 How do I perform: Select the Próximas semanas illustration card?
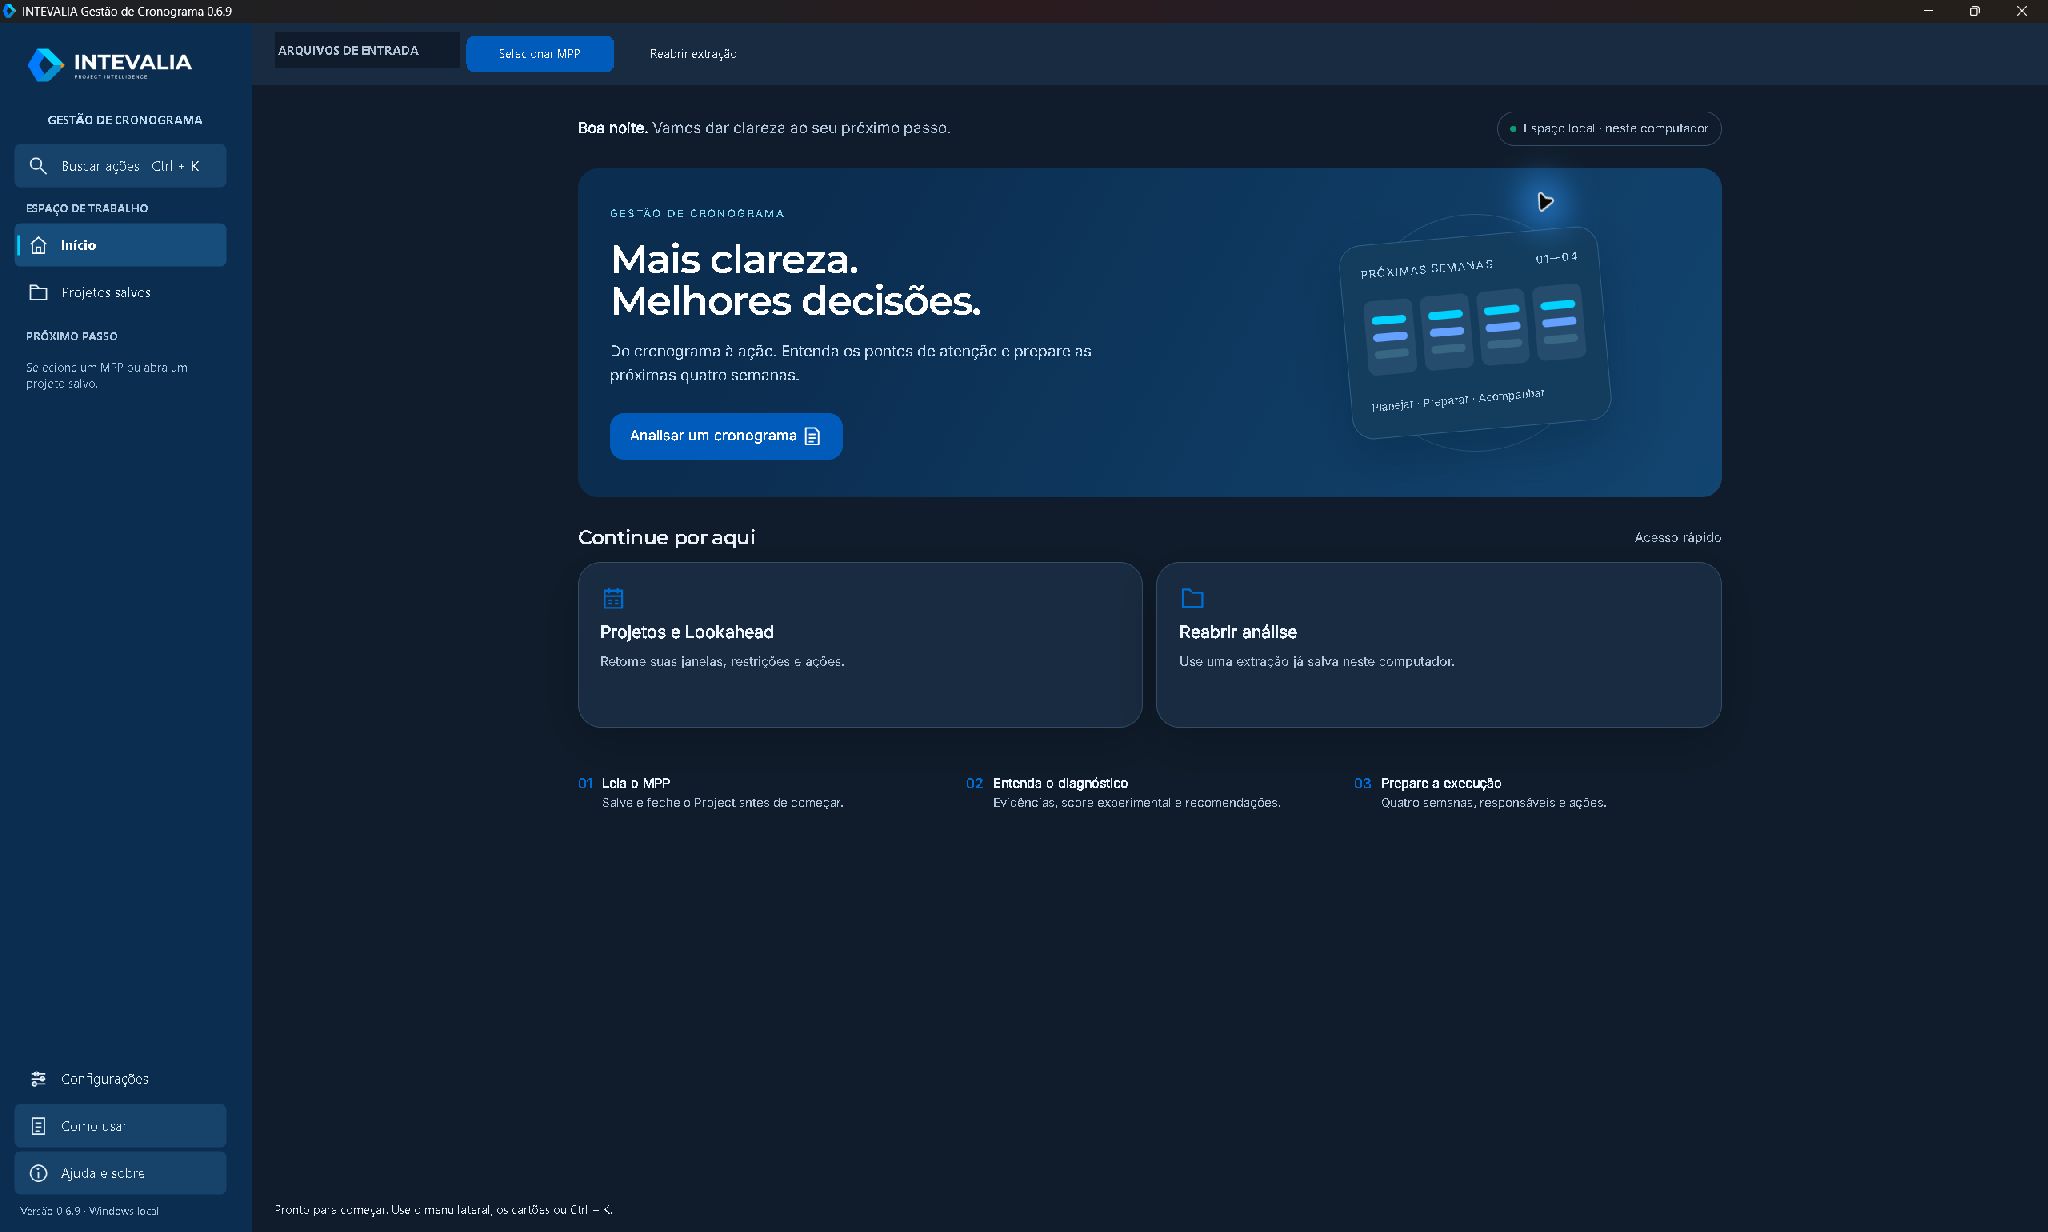(x=1475, y=333)
